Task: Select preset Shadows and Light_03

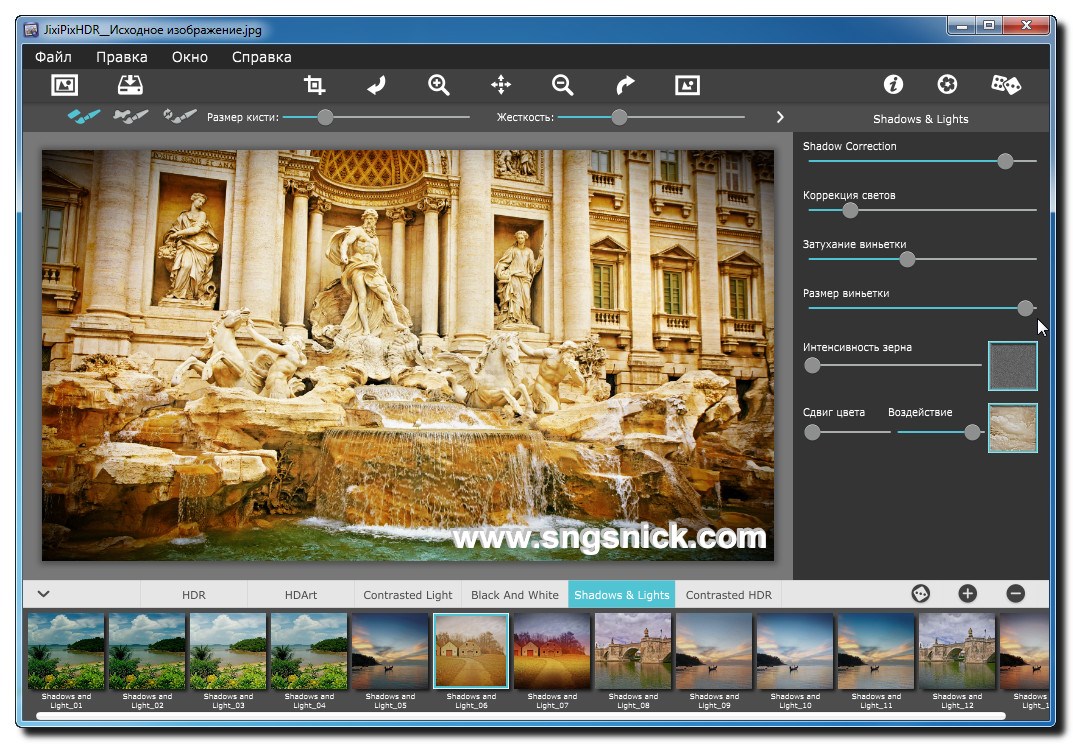Action: pyautogui.click(x=228, y=651)
